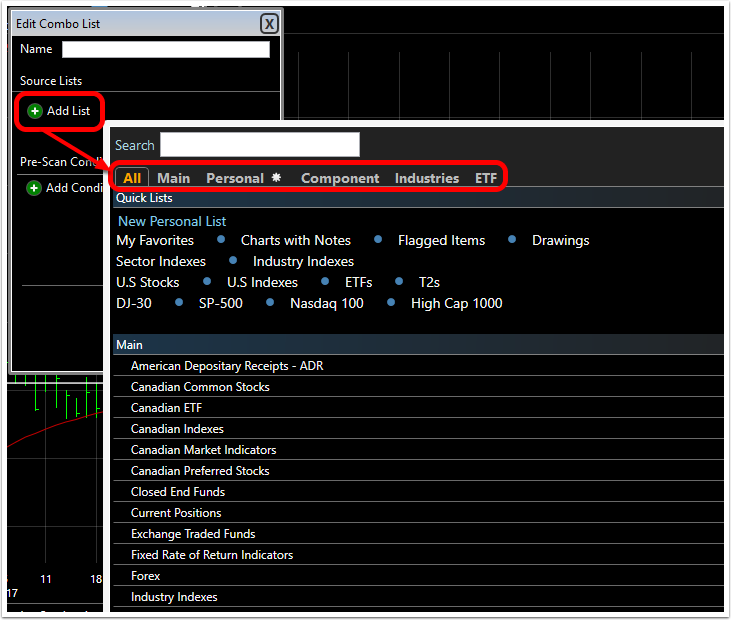Image resolution: width=731 pixels, height=620 pixels.
Task: Choose T2s quick list
Action: click(x=429, y=282)
